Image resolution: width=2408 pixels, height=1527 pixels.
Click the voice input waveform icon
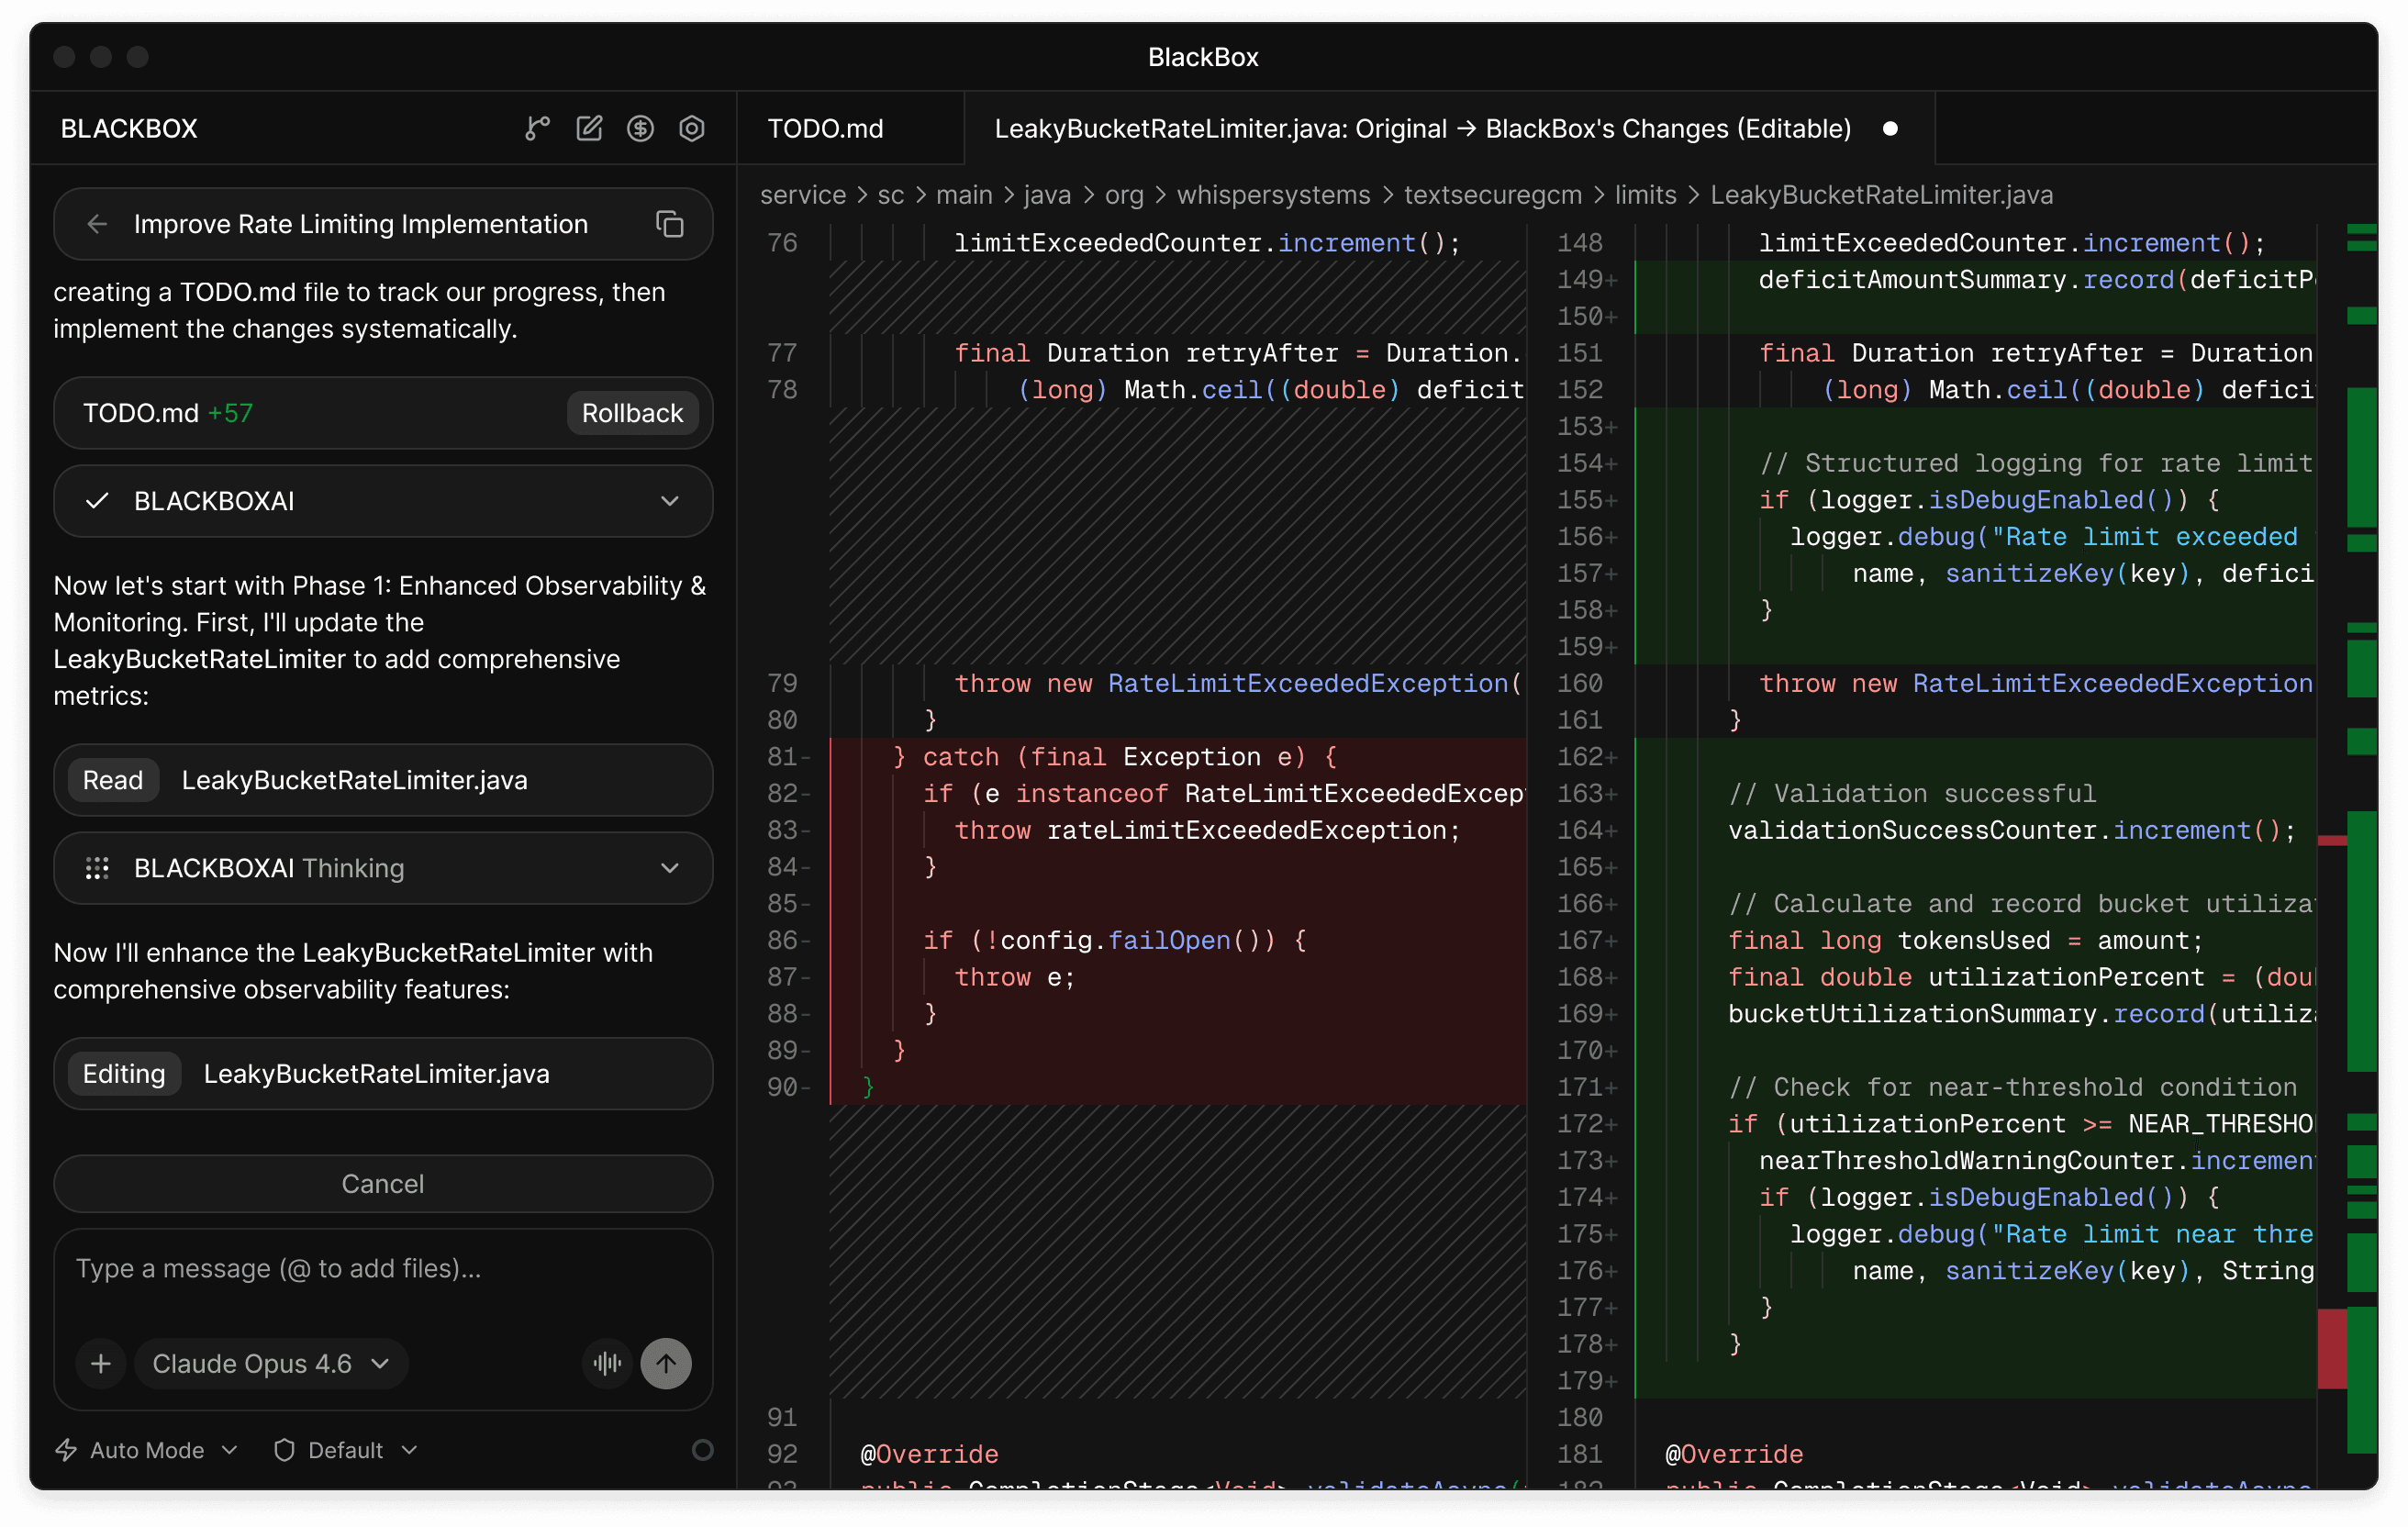pos(607,1363)
